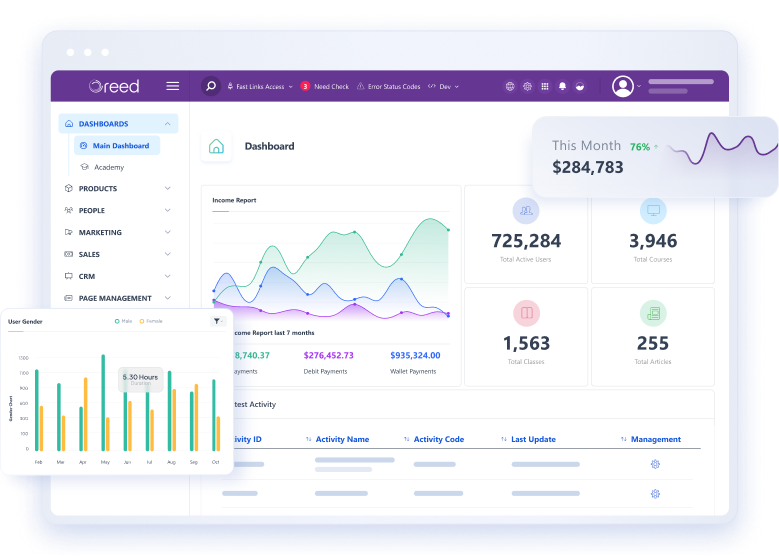Screen dimensions: 779x556
Task: Open the Academy sidebar item
Action: tap(108, 167)
